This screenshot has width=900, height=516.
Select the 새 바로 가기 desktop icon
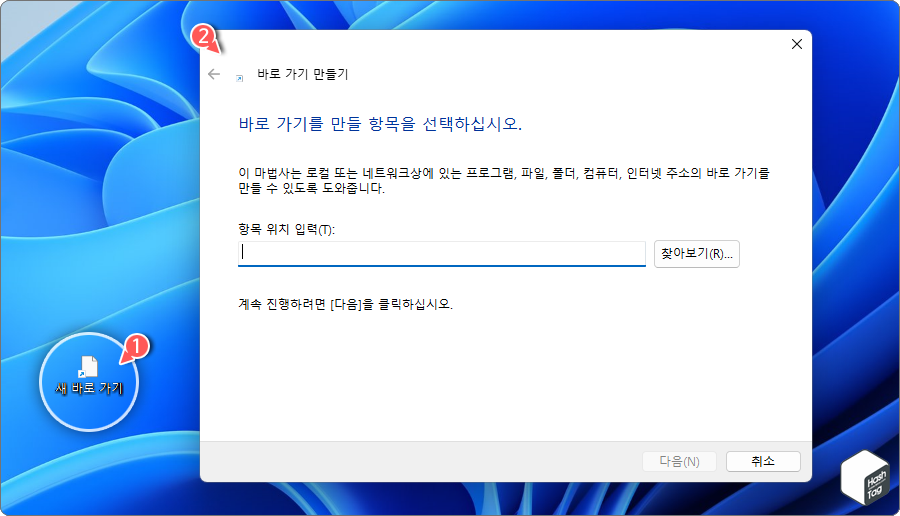89,376
